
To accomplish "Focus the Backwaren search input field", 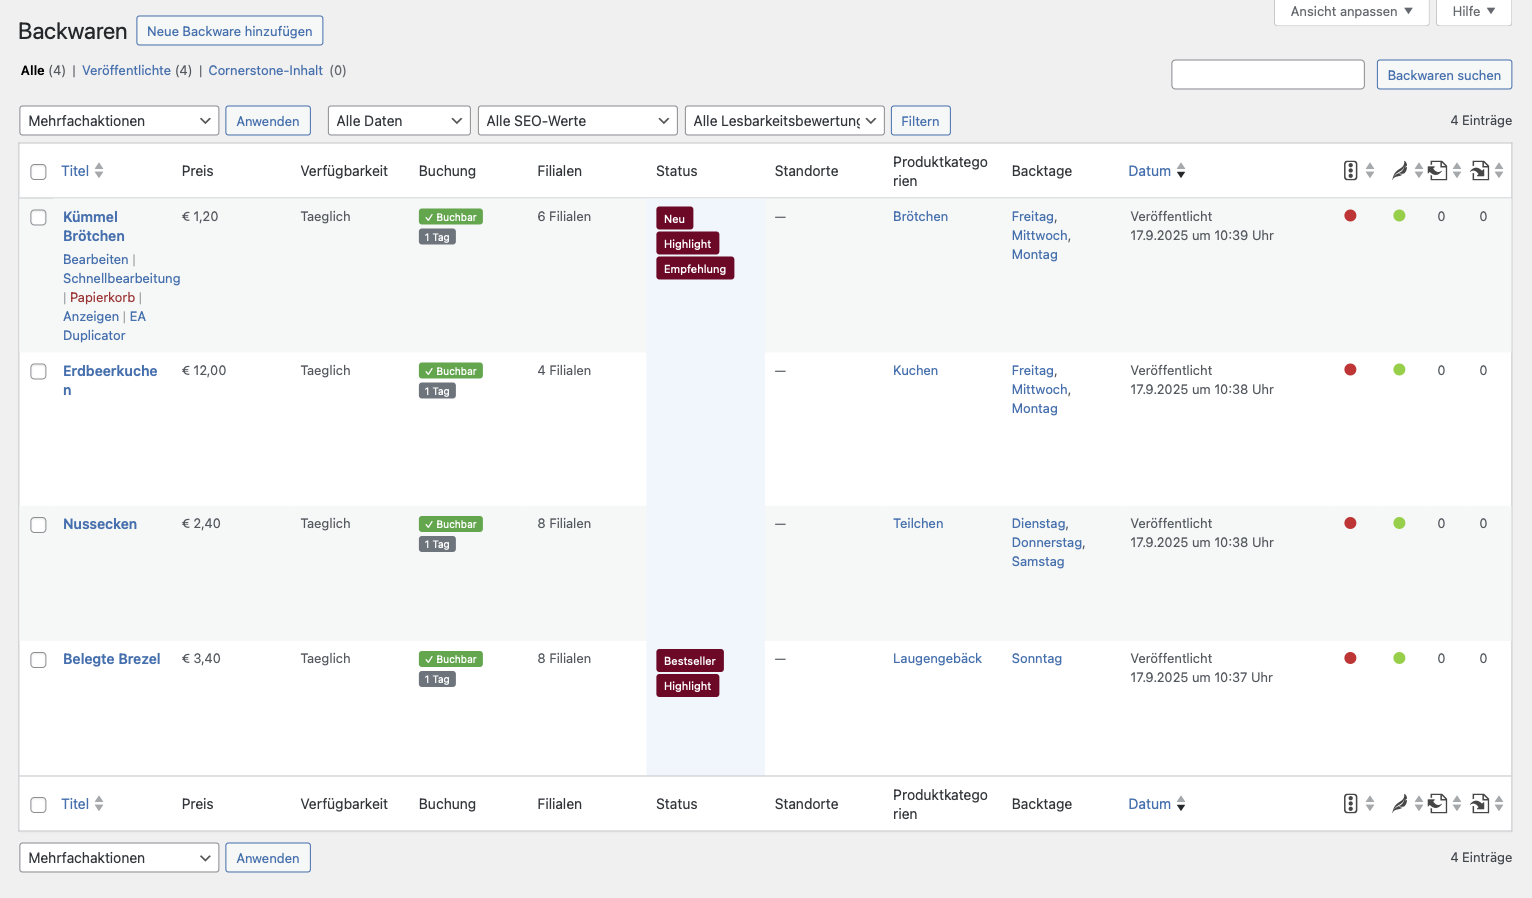I will tap(1267, 75).
